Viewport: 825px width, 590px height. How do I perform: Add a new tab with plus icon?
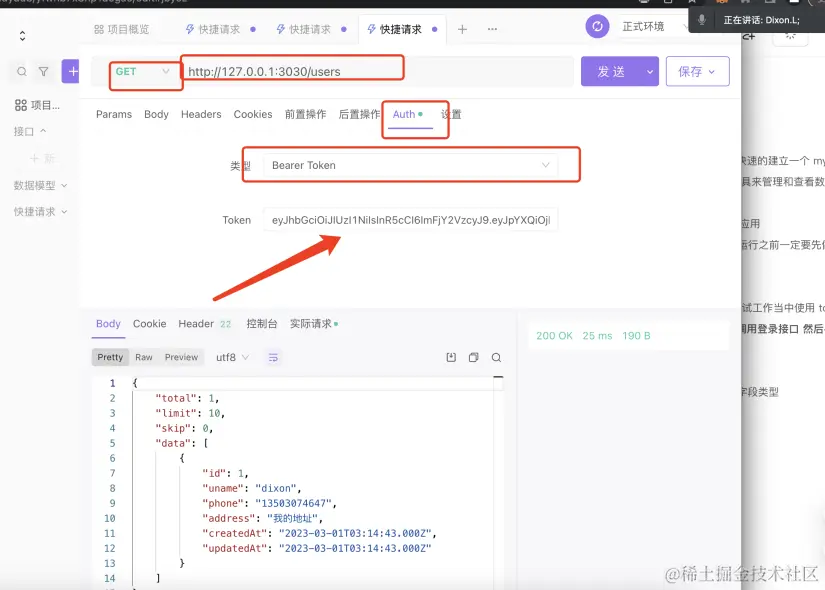(462, 29)
